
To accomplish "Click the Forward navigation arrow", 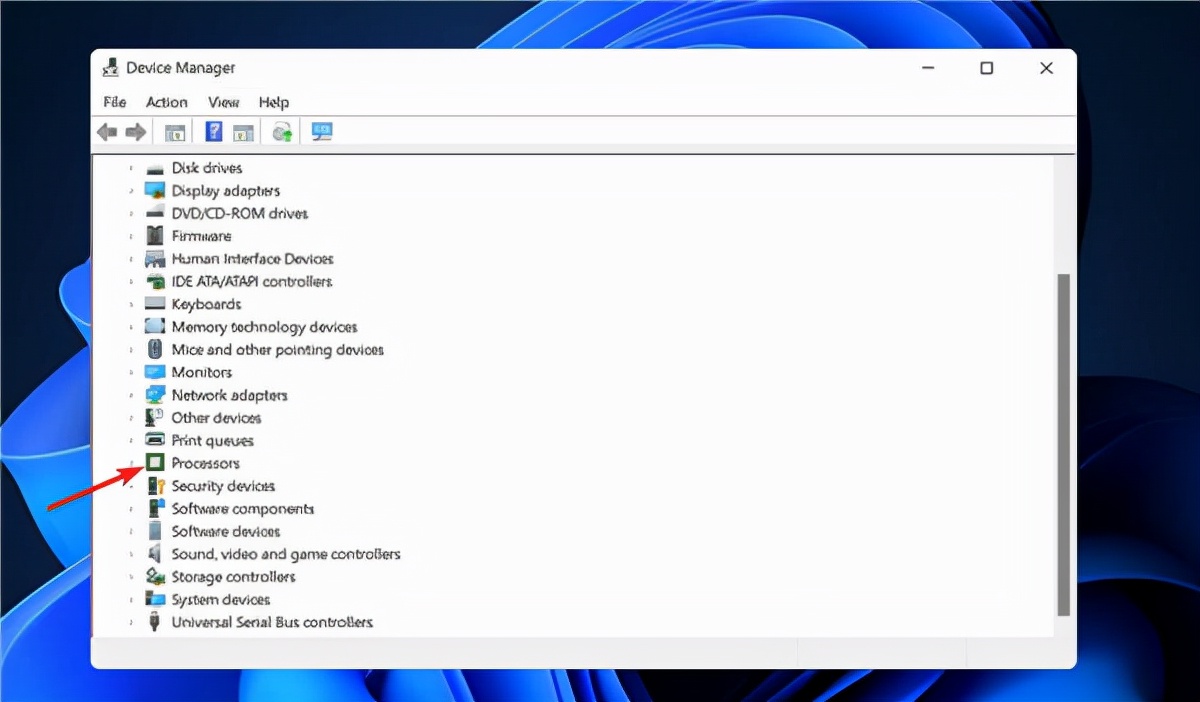I will coord(137,131).
